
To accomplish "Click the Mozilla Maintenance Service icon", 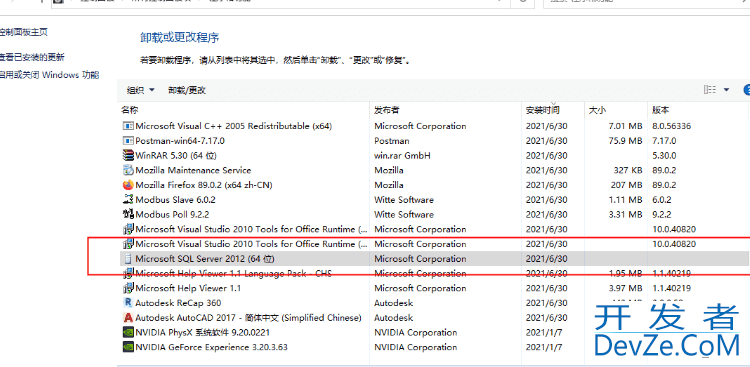I will [128, 170].
